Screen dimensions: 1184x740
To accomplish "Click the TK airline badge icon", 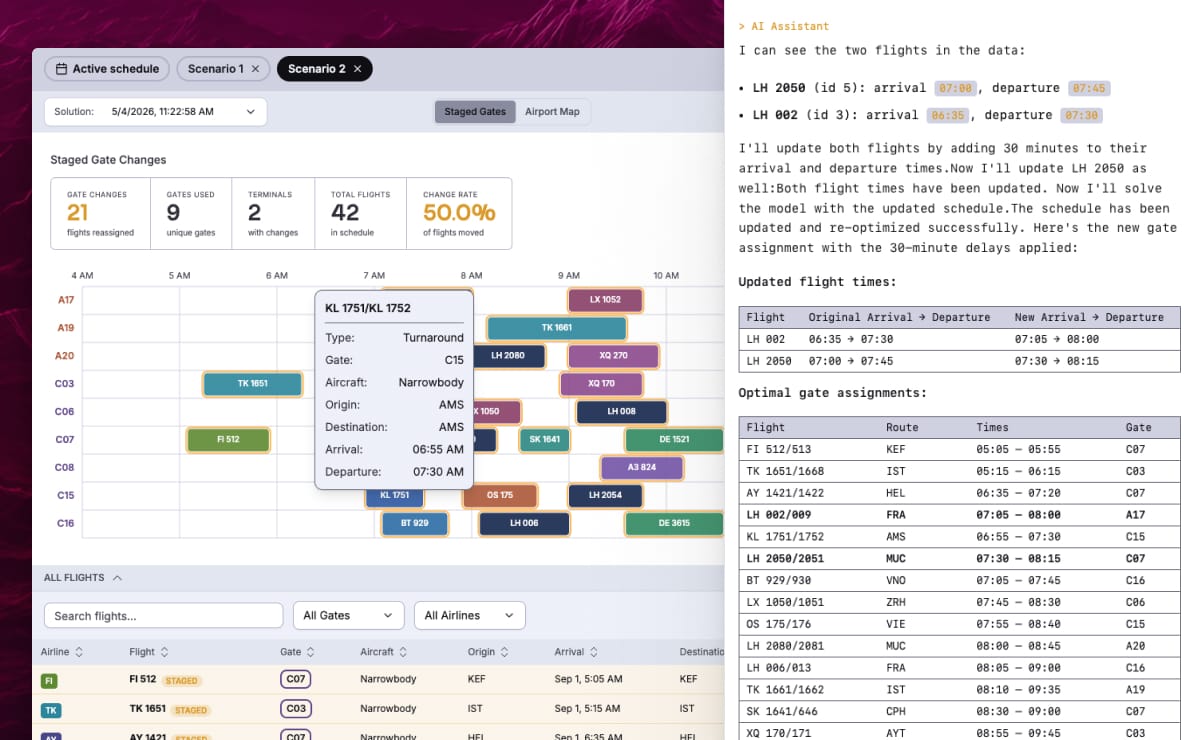I will tap(51, 711).
